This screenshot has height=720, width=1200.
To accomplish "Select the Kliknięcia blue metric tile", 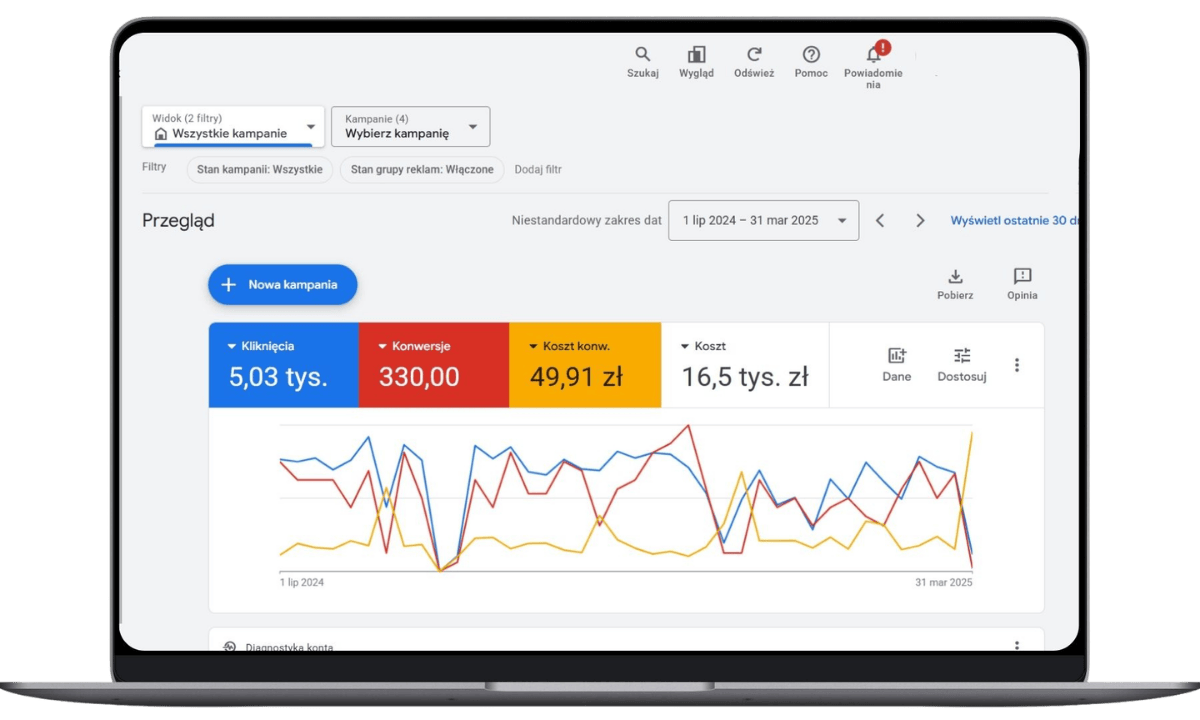I will (283, 365).
